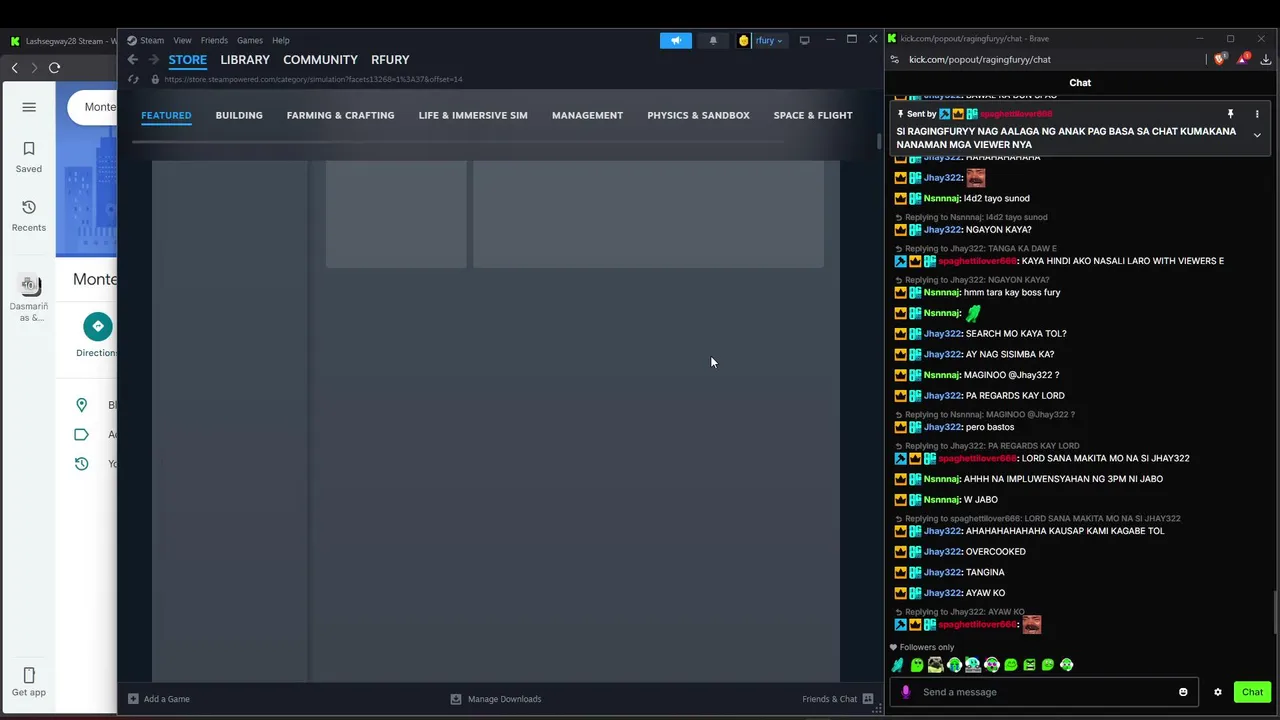Image resolution: width=1280 pixels, height=720 pixels.
Task: Open Saved places in maps sidebar
Action: coord(29,157)
